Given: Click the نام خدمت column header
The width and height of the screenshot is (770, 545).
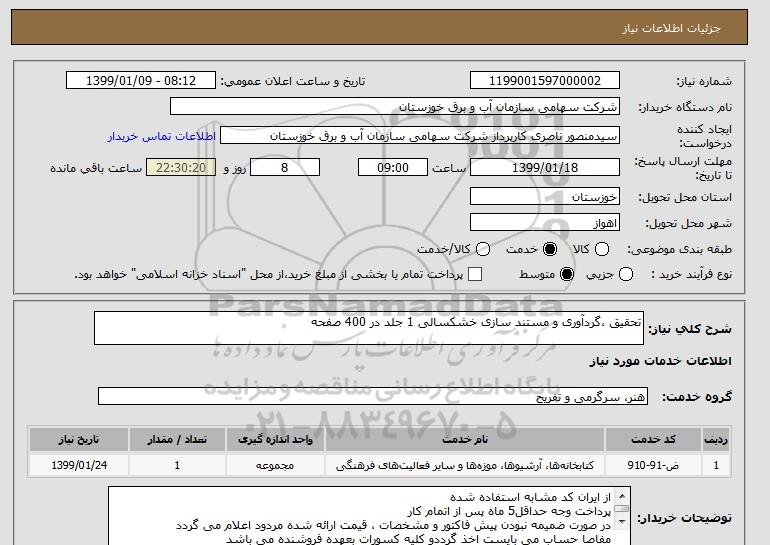Looking at the screenshot, I should (x=465, y=439).
